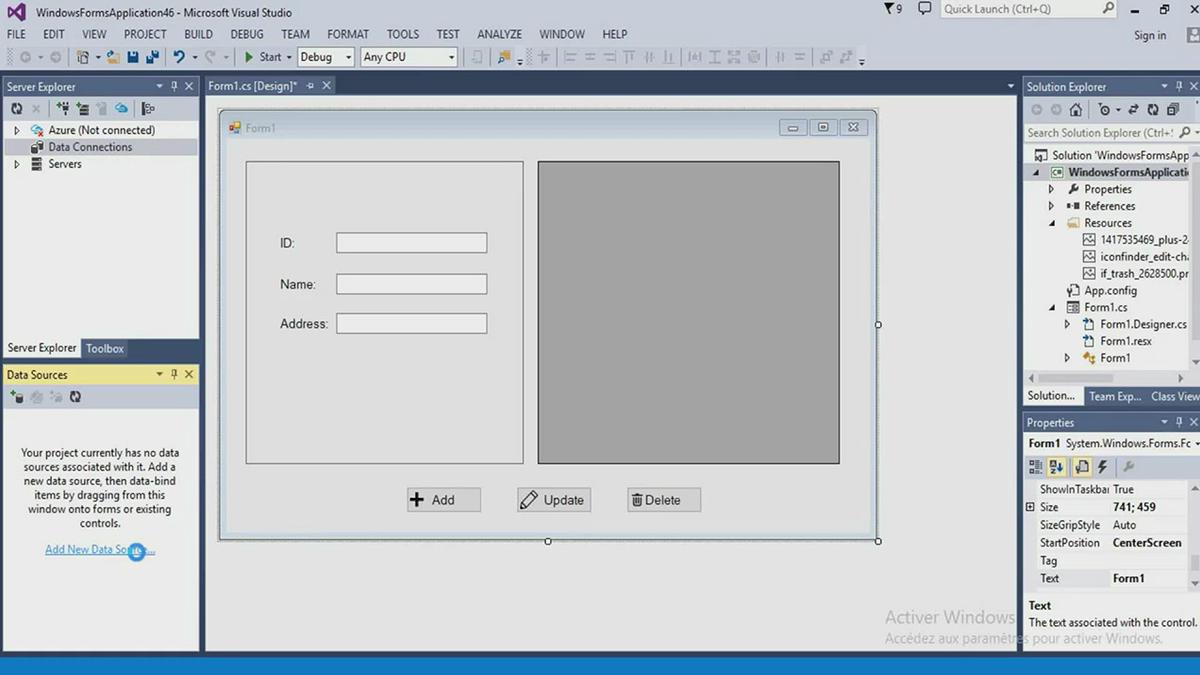Click the Sign in link

pos(1149,34)
